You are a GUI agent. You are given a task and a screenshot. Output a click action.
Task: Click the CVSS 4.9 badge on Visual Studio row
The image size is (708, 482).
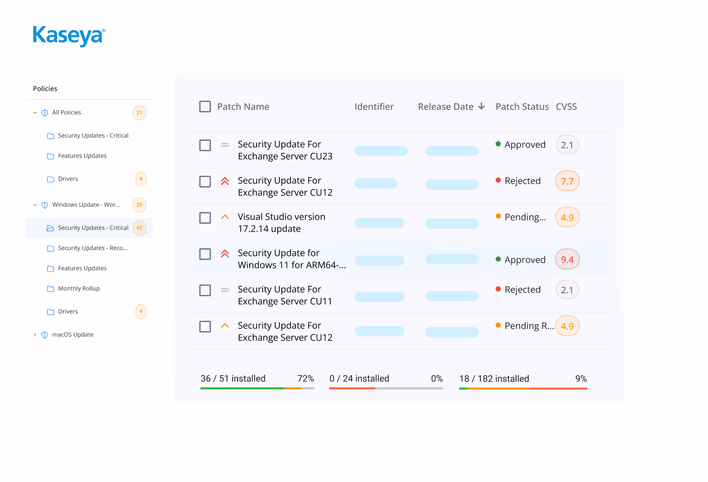click(567, 217)
